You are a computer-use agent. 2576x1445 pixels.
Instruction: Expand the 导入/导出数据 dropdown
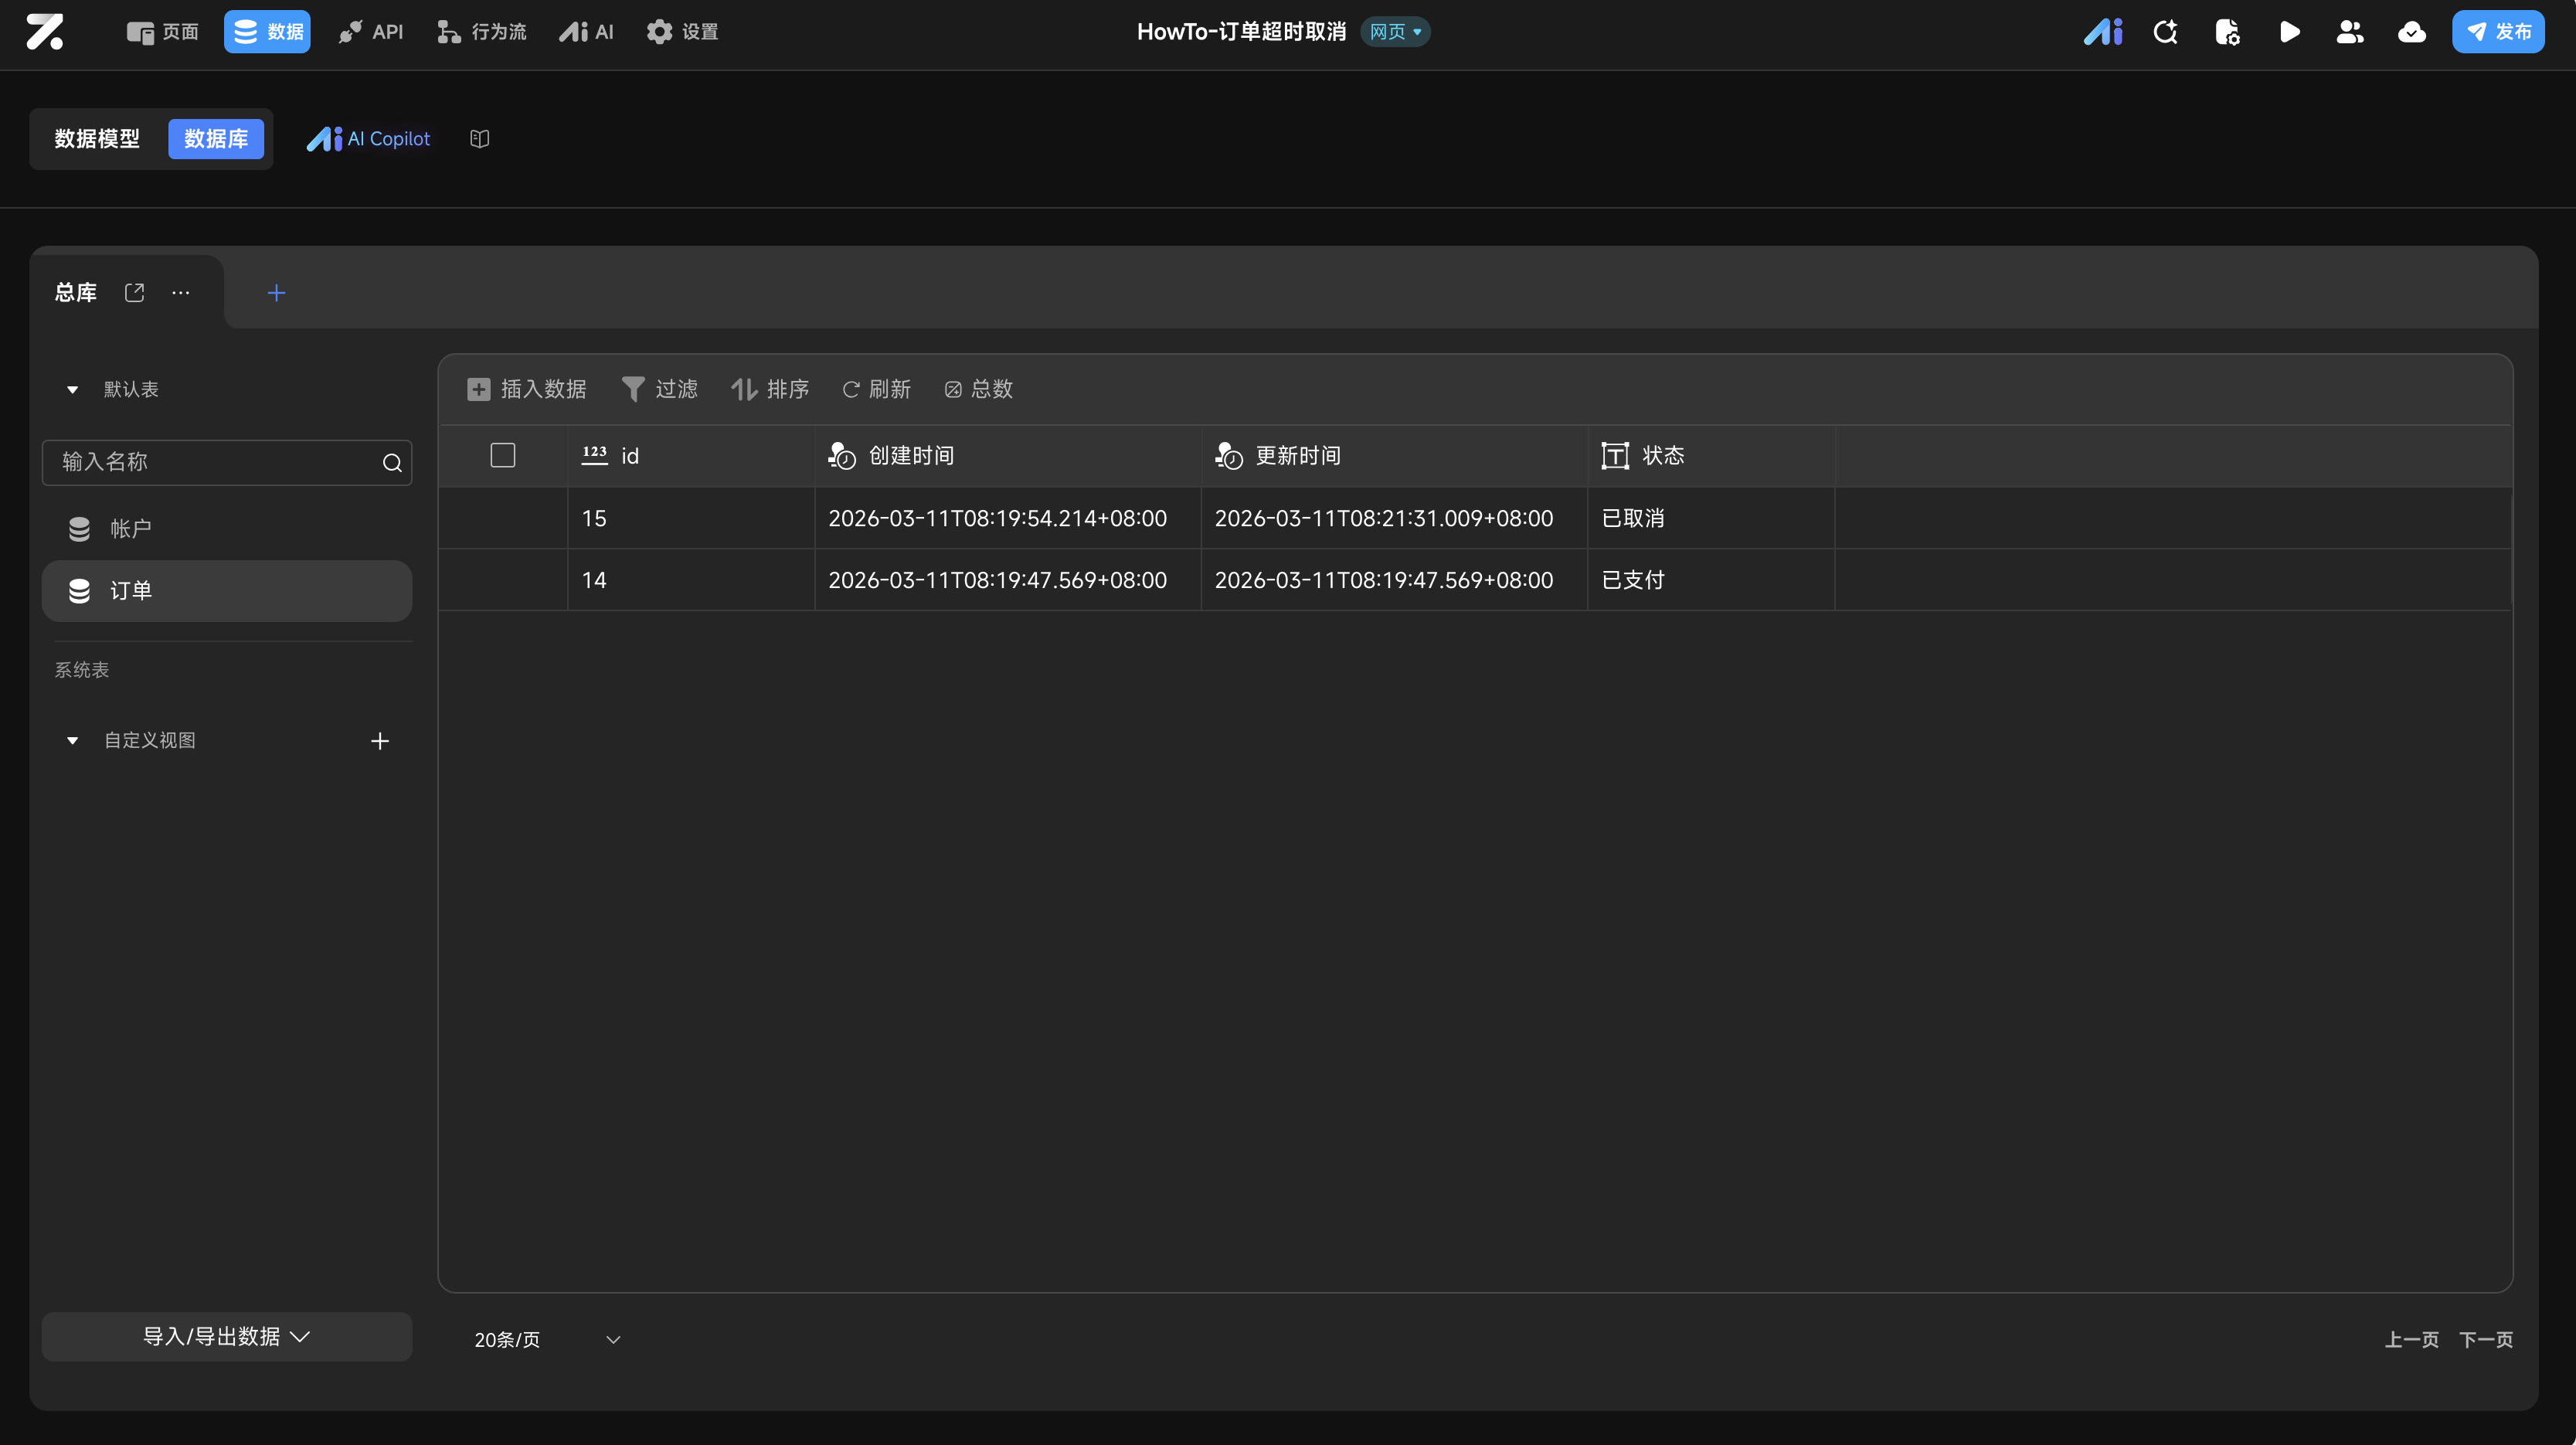click(x=227, y=1337)
